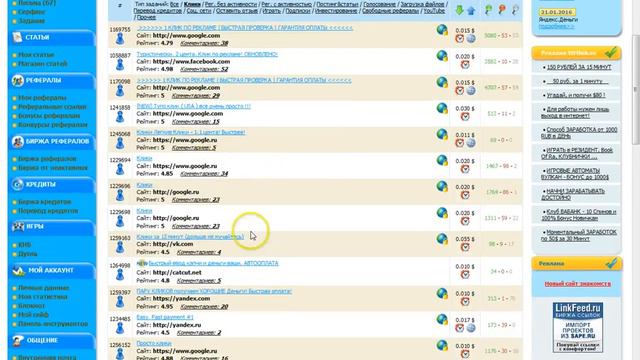This screenshot has height=360, width=640.
Task: Select the 'Все' task type filter
Action: [174, 4]
